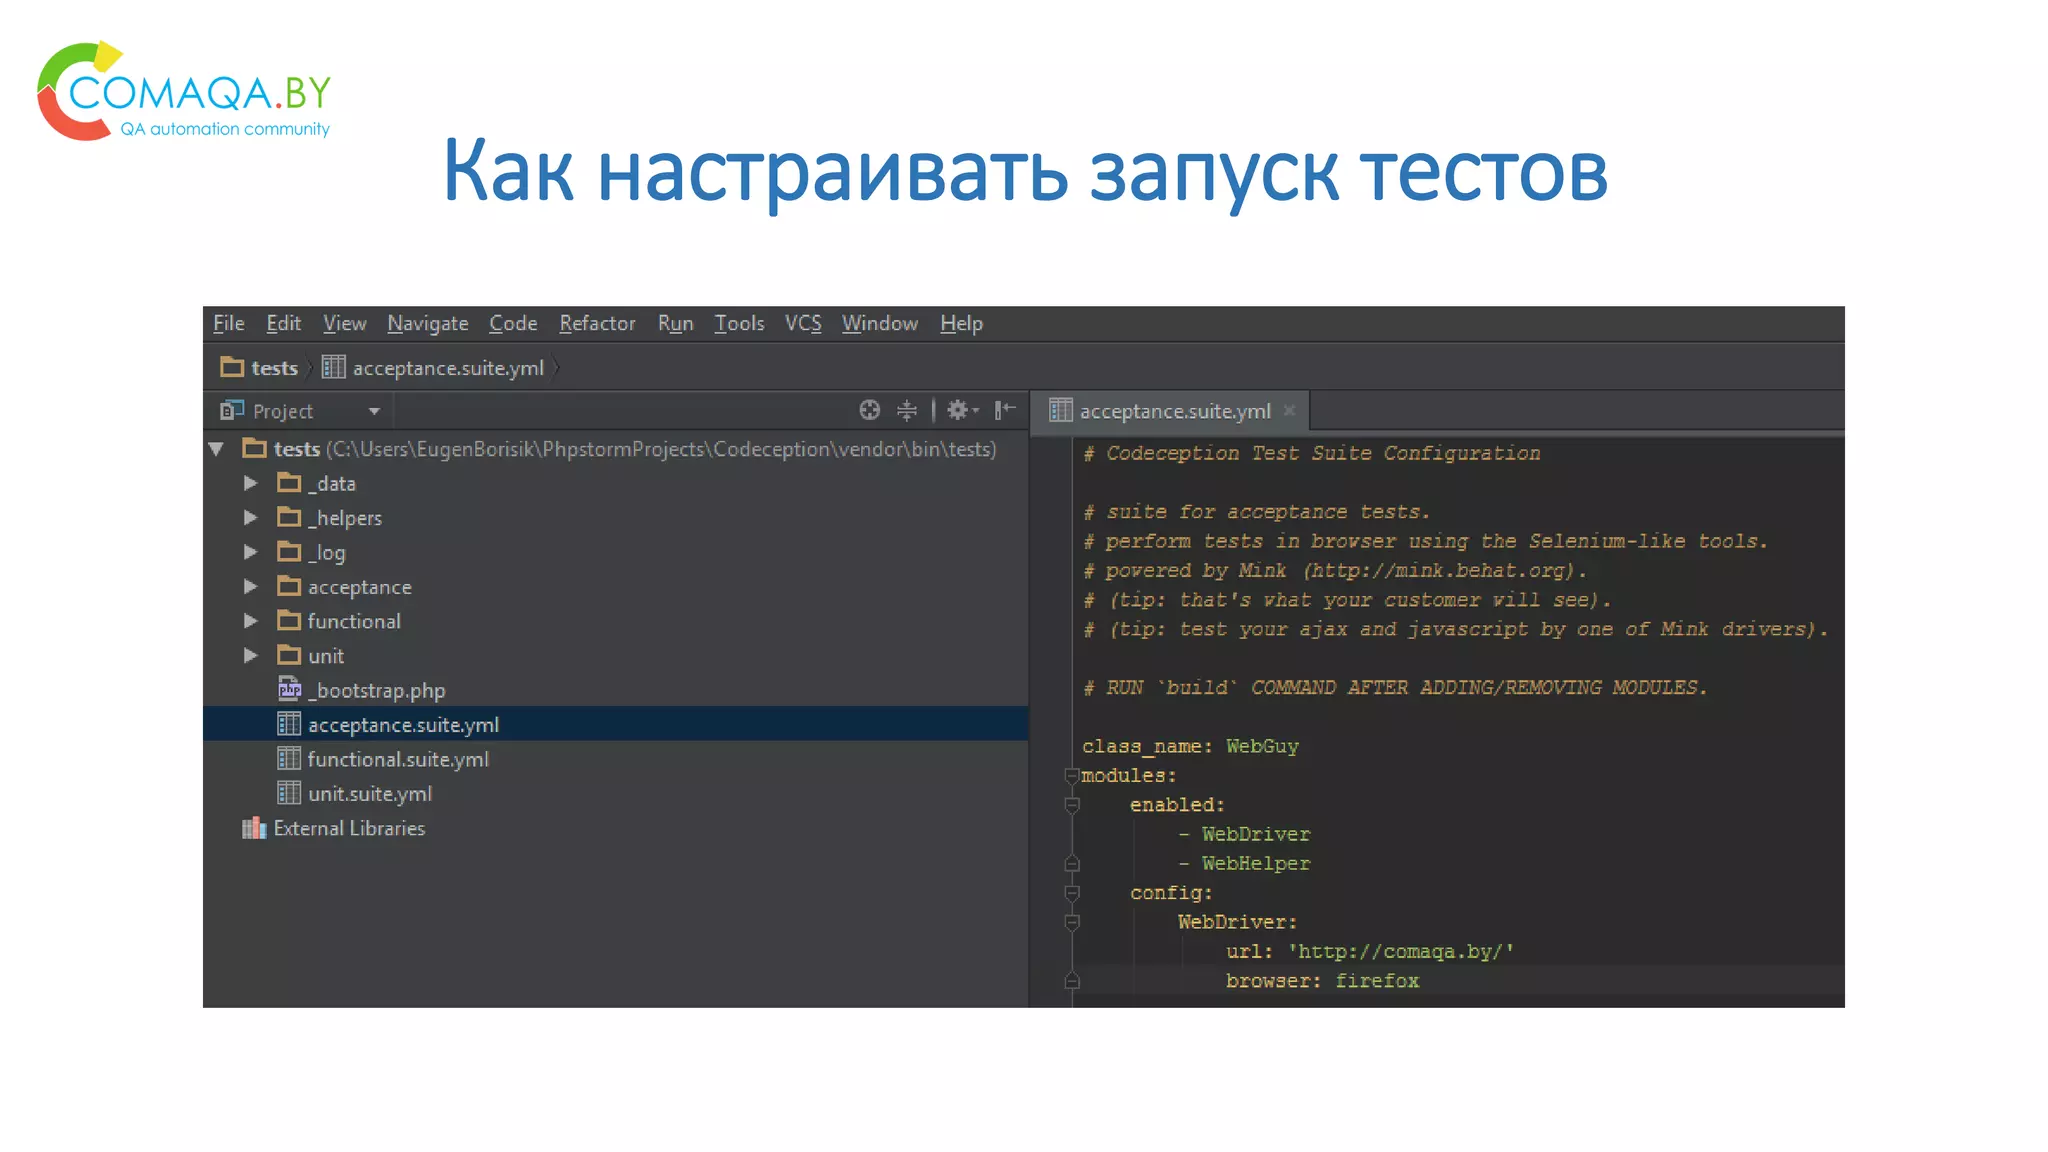The height and width of the screenshot is (1152, 2048).
Task: Click the - WebHelper module entry
Action: click(x=1244, y=864)
